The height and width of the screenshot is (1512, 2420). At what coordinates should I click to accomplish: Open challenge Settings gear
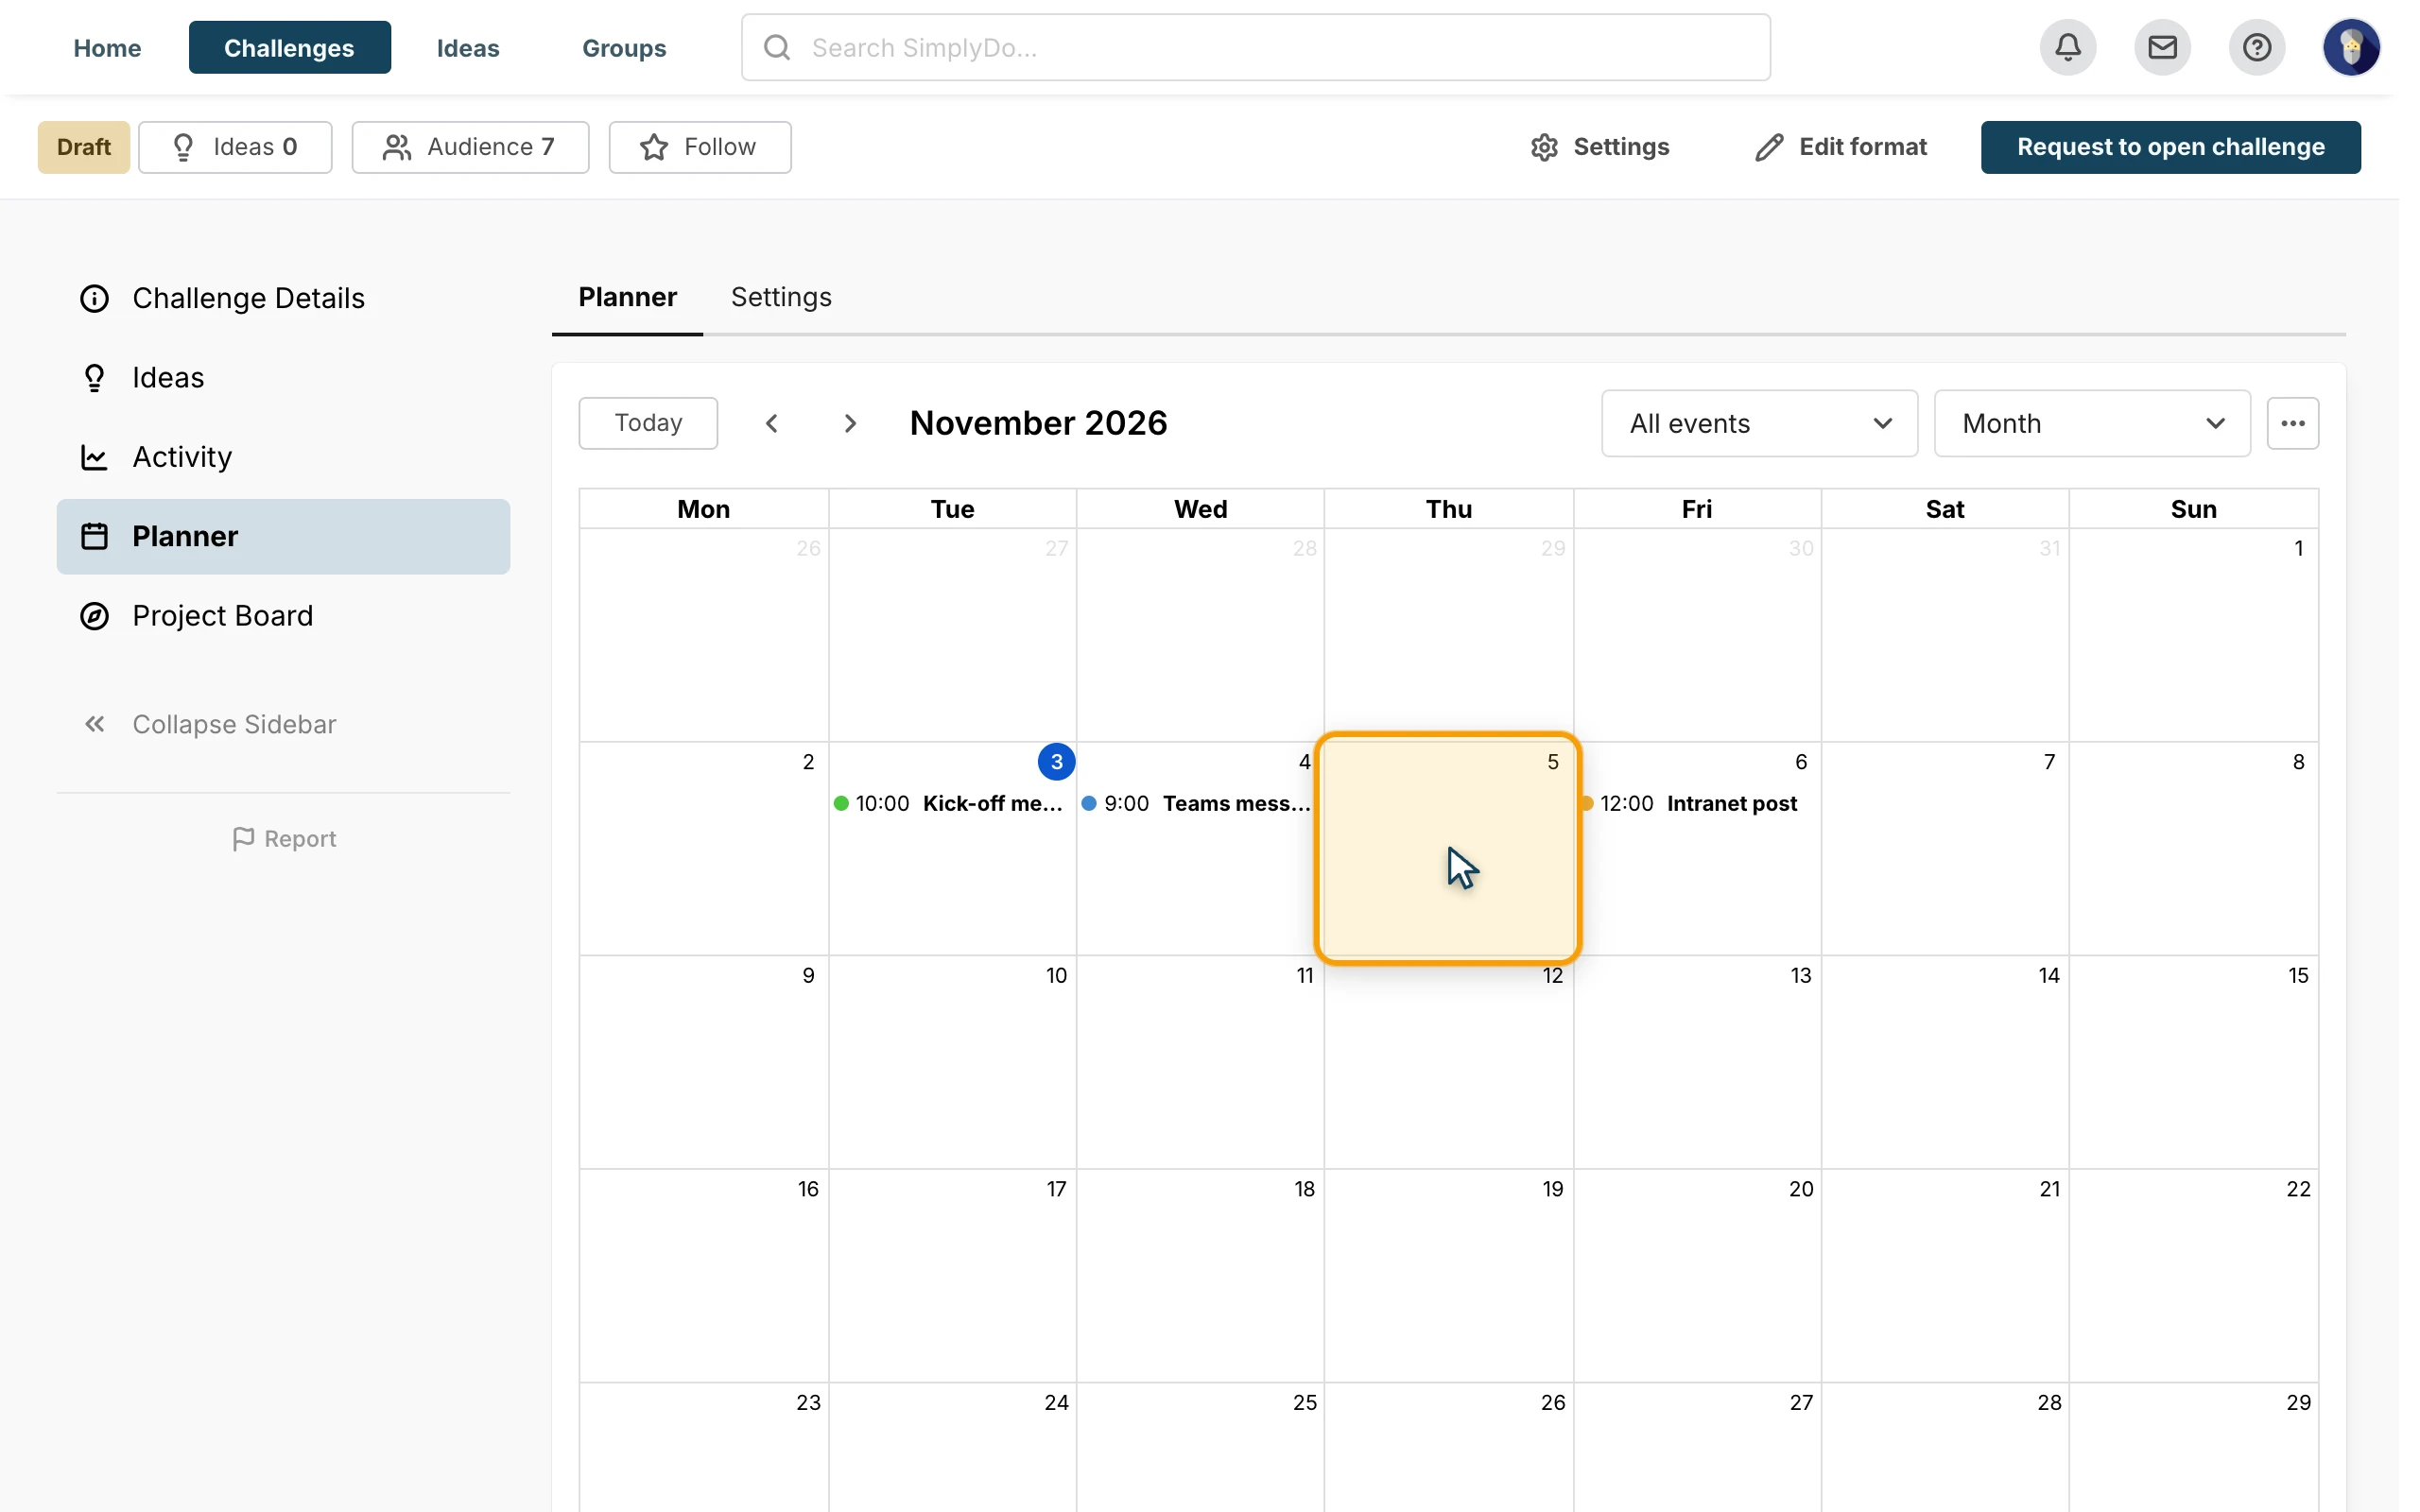click(1599, 147)
